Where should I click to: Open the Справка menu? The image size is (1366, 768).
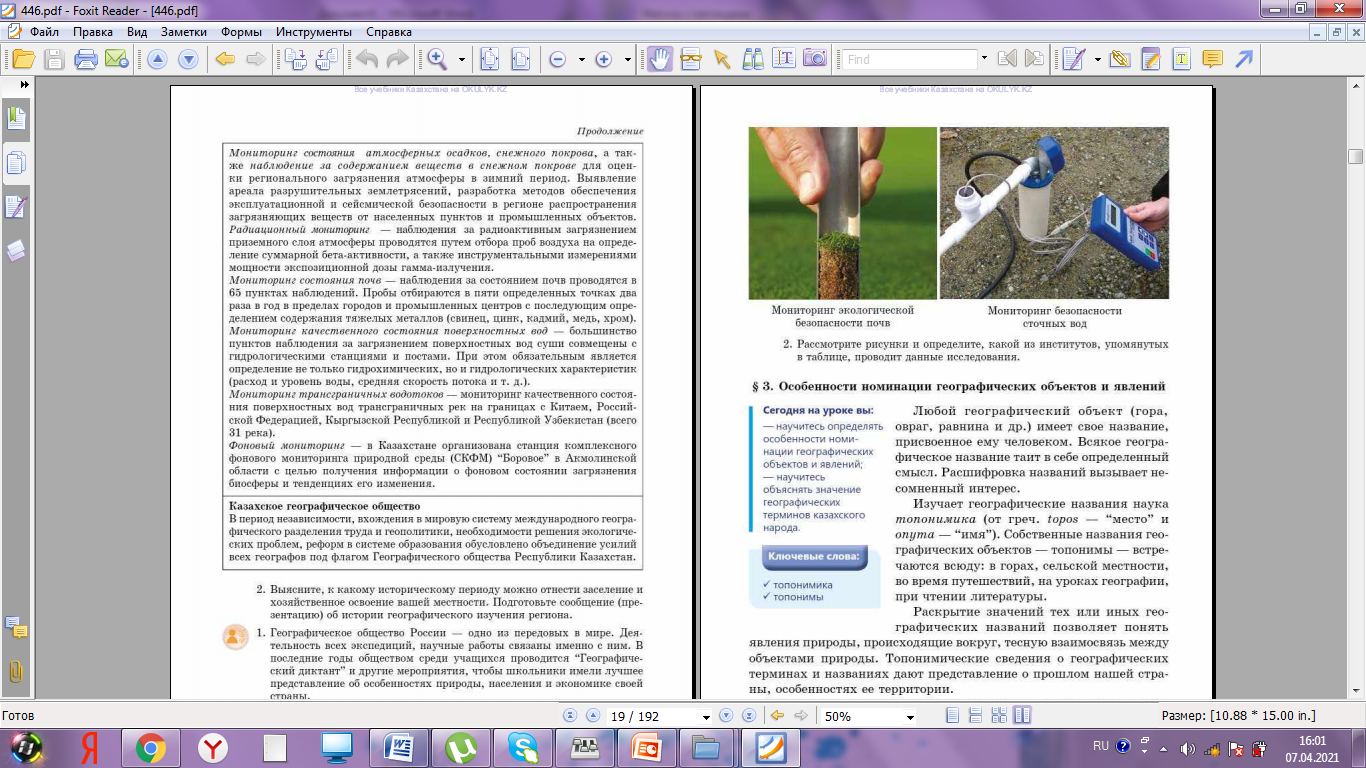click(389, 32)
